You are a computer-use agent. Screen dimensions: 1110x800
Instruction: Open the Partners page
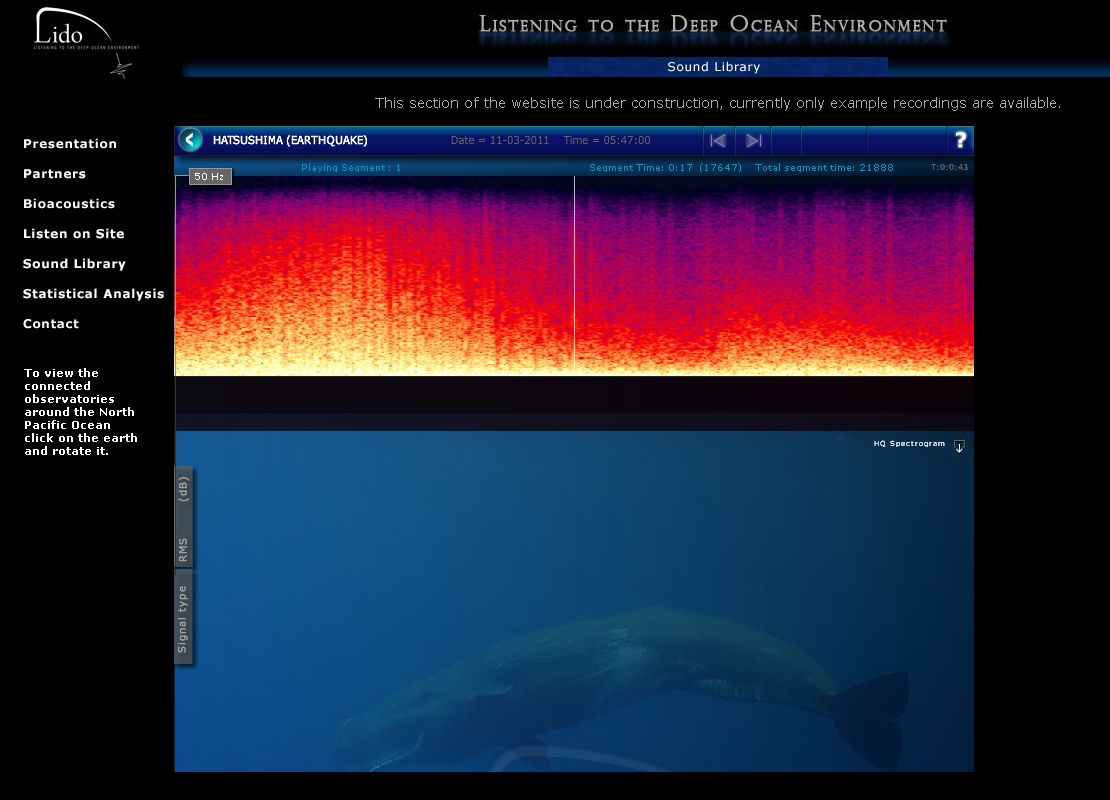pos(54,174)
